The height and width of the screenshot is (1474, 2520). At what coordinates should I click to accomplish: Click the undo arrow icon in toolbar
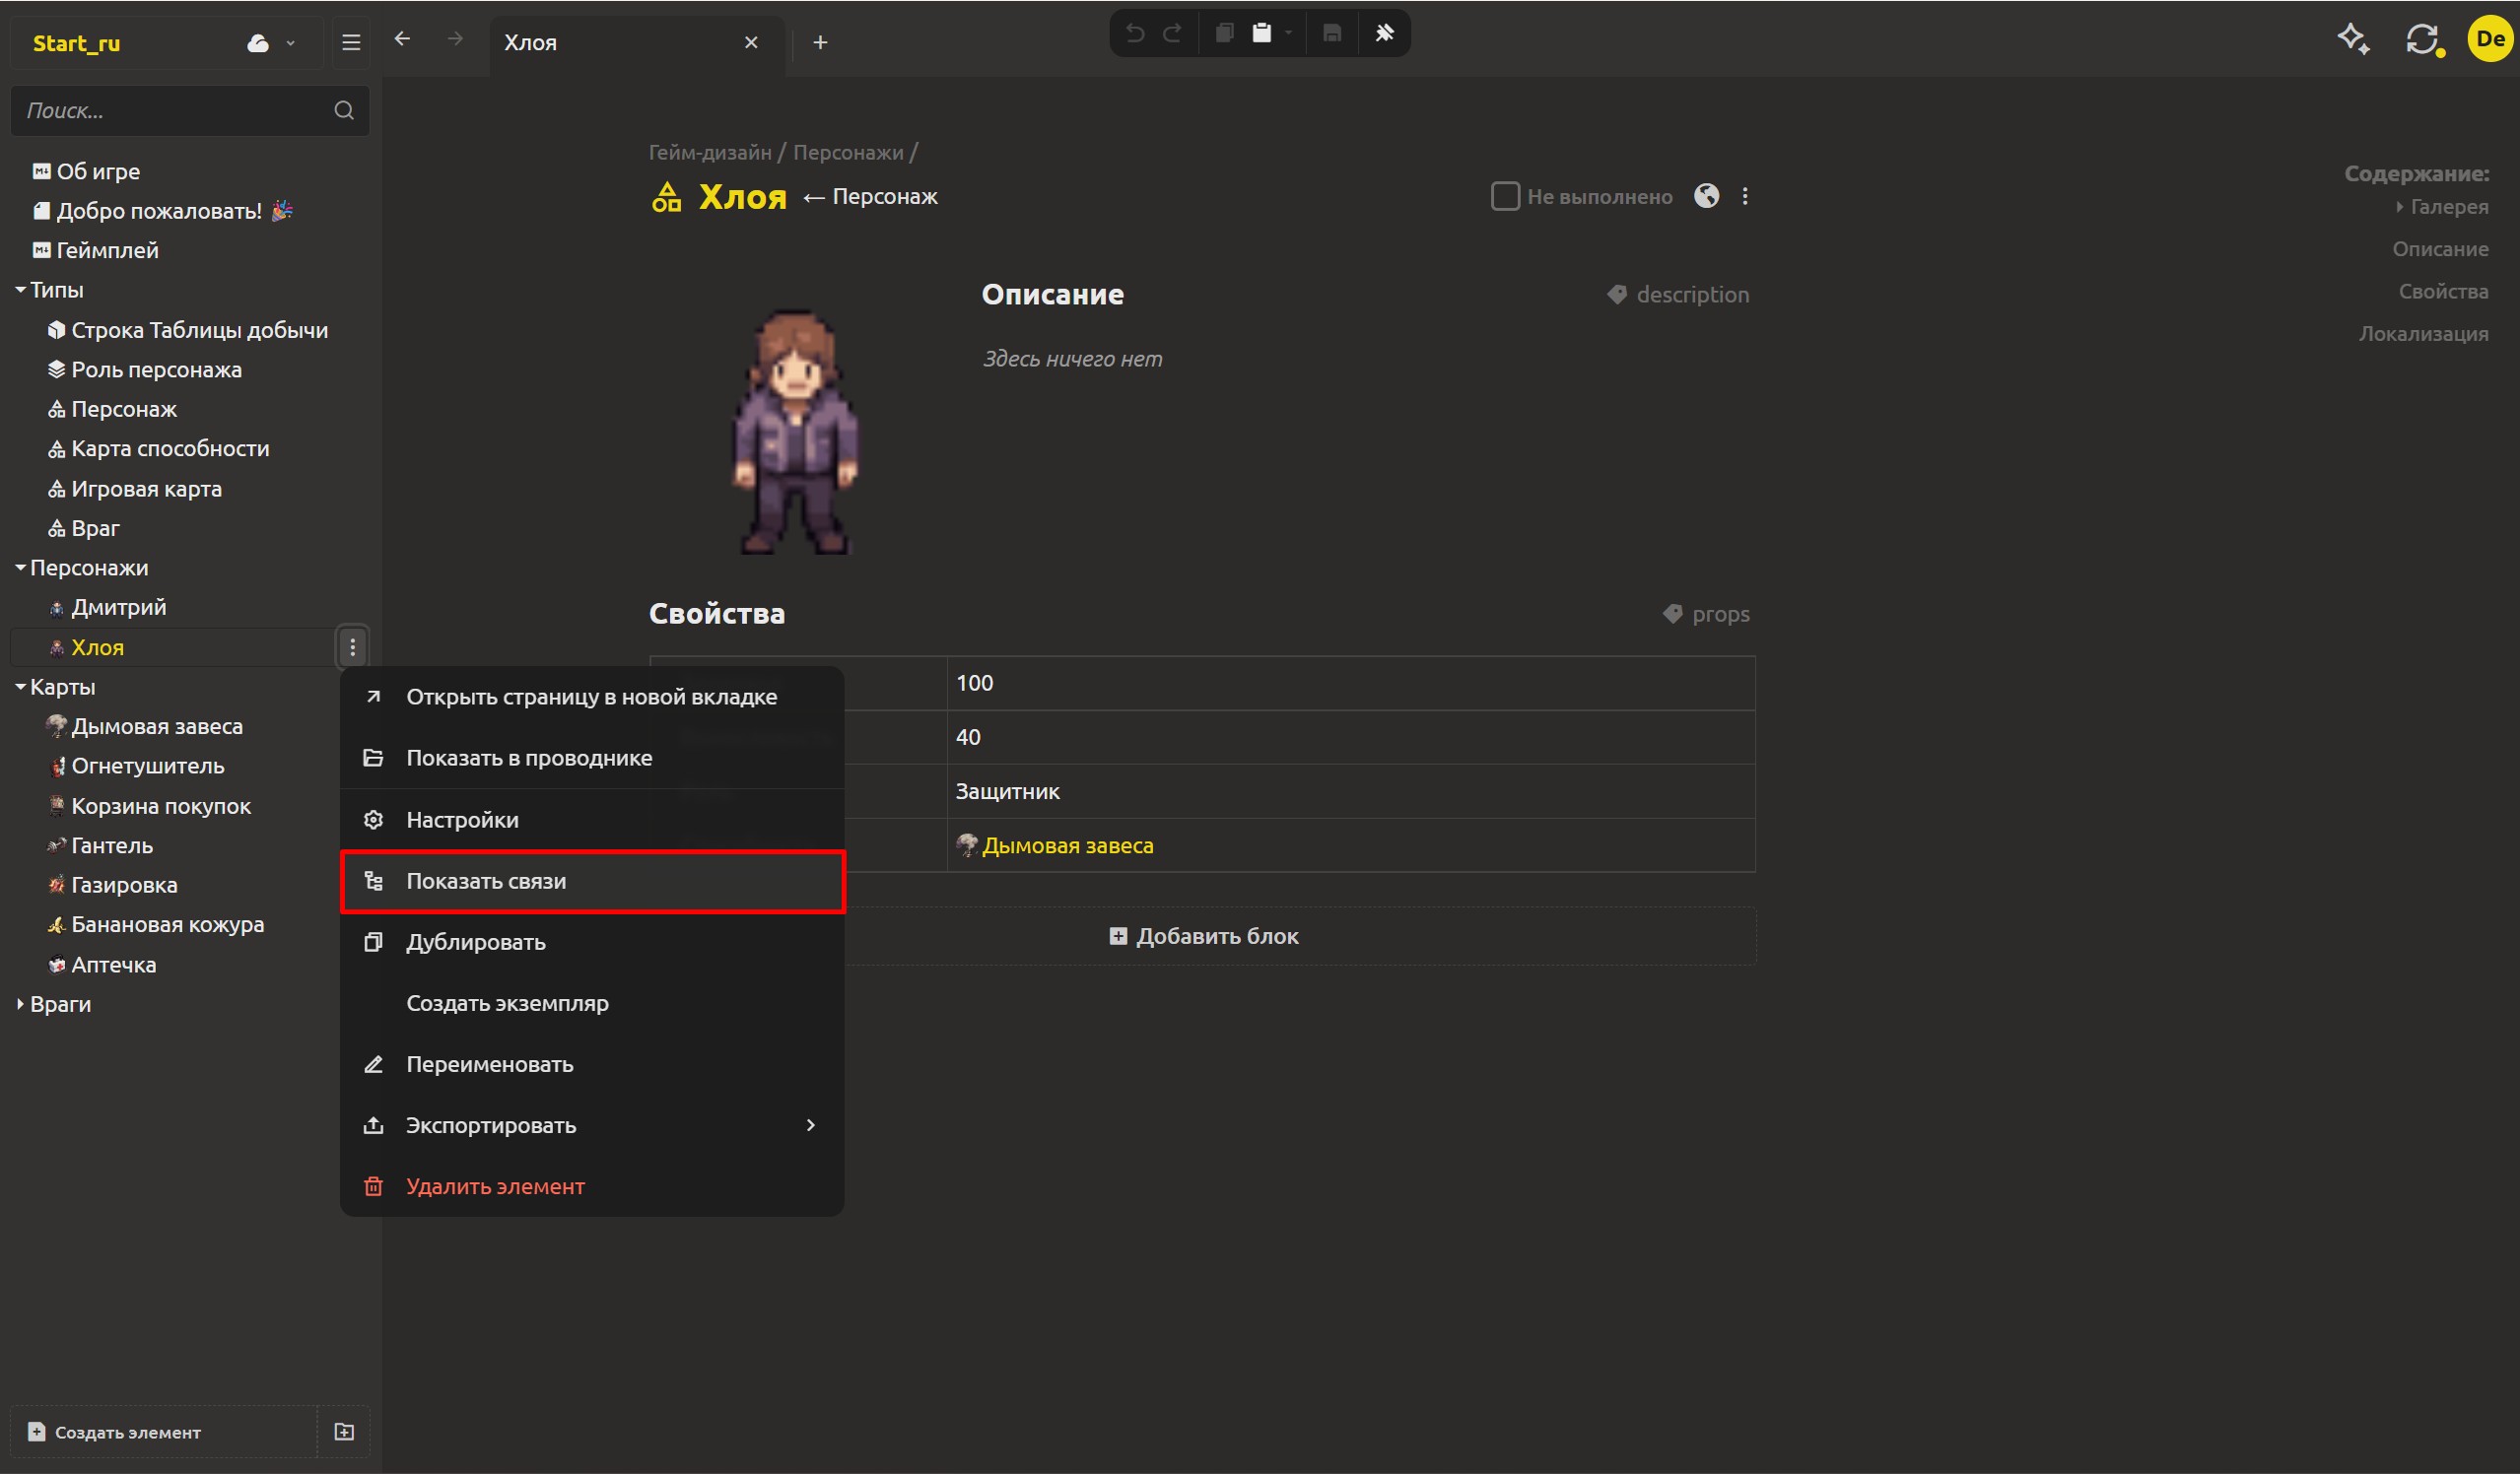[1134, 33]
